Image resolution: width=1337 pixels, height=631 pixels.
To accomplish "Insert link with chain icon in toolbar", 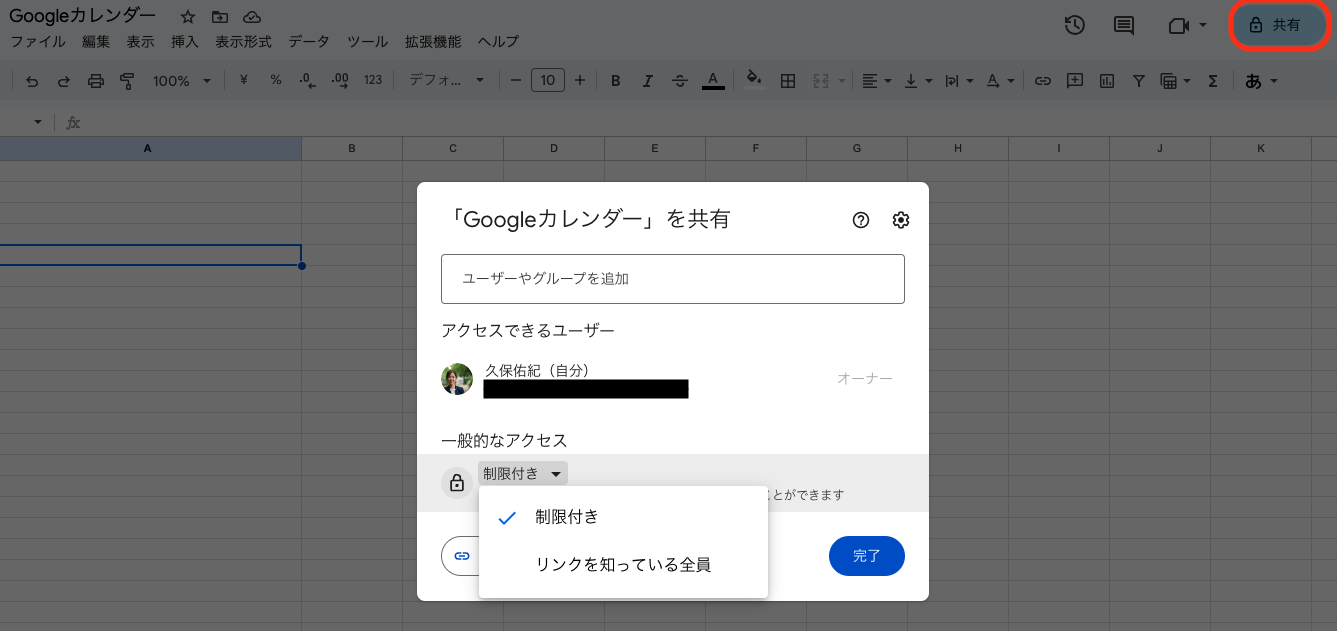I will [1043, 81].
